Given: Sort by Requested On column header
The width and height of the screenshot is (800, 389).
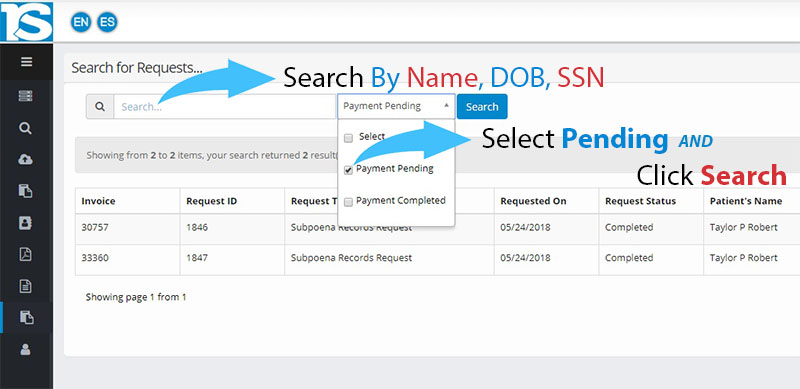Looking at the screenshot, I should [x=533, y=201].
